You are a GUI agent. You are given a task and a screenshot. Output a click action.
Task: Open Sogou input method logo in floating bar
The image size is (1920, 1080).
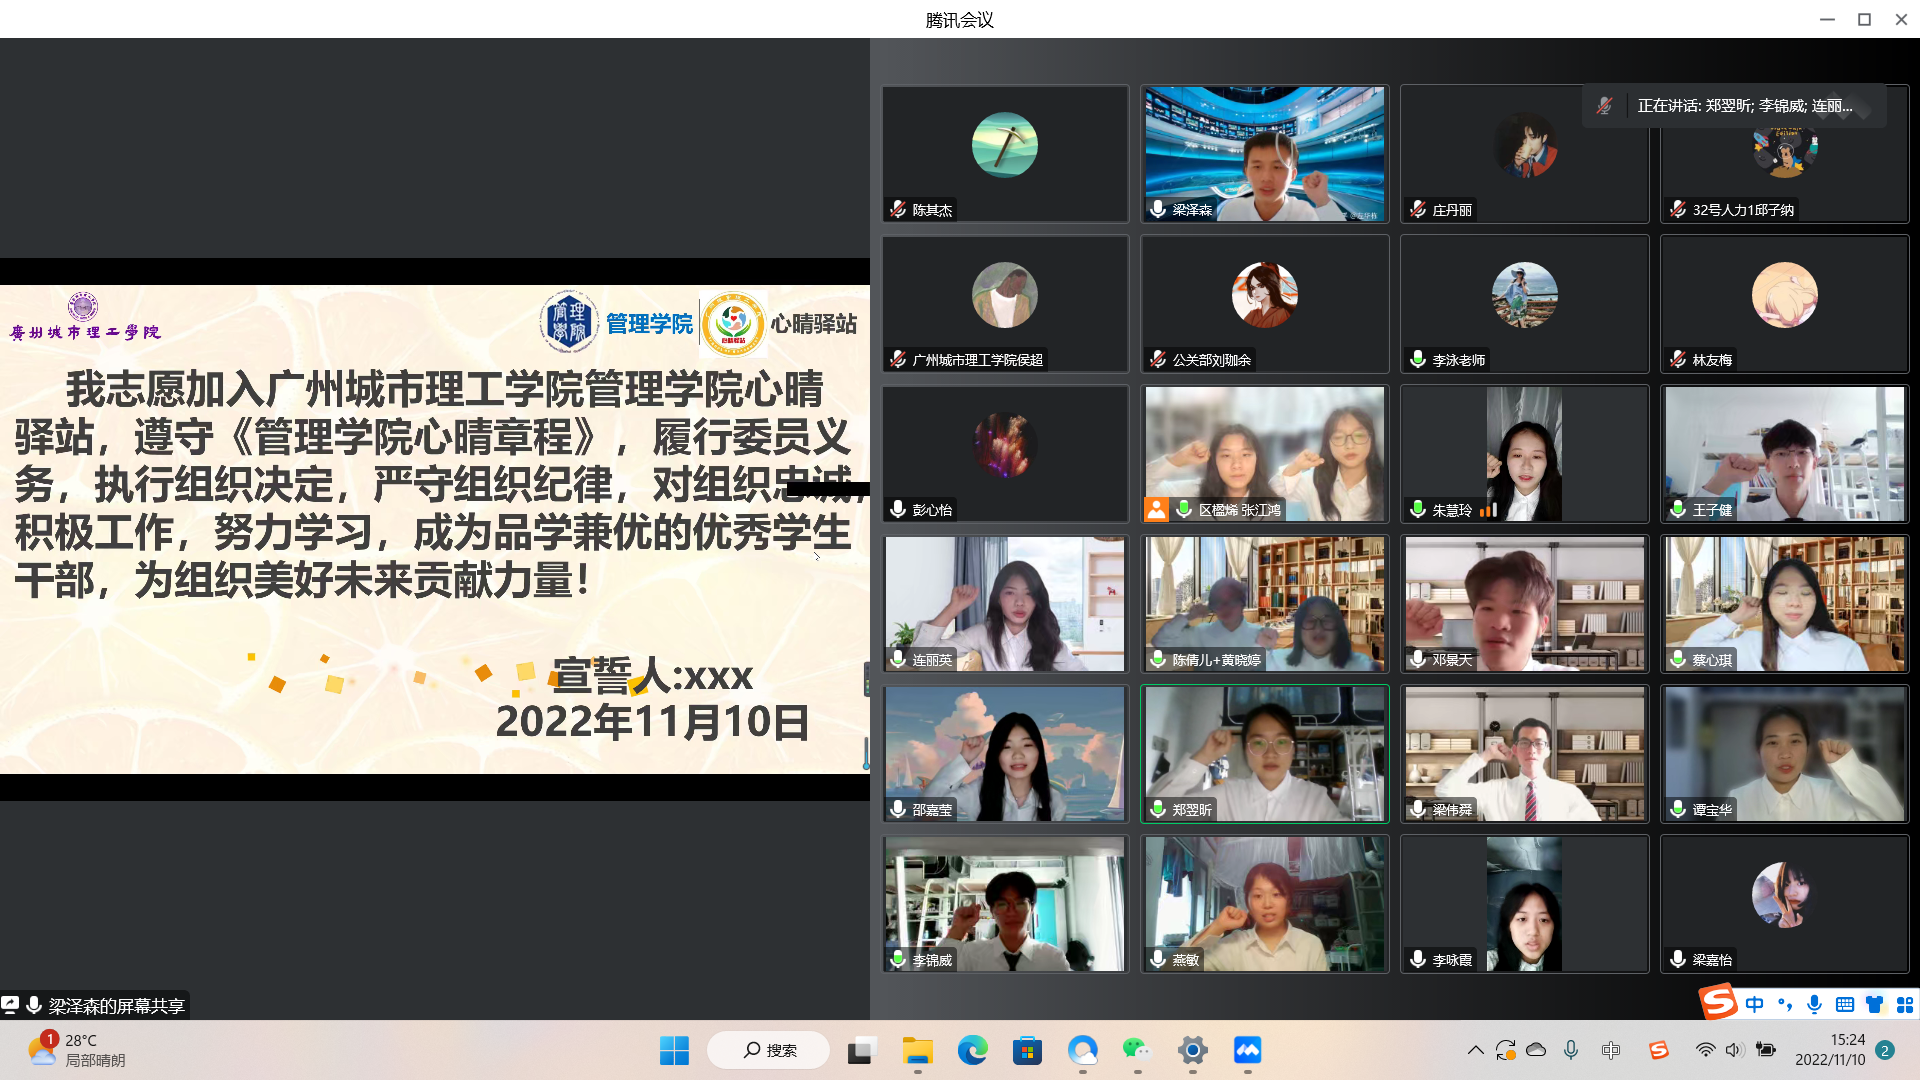(x=1719, y=1002)
